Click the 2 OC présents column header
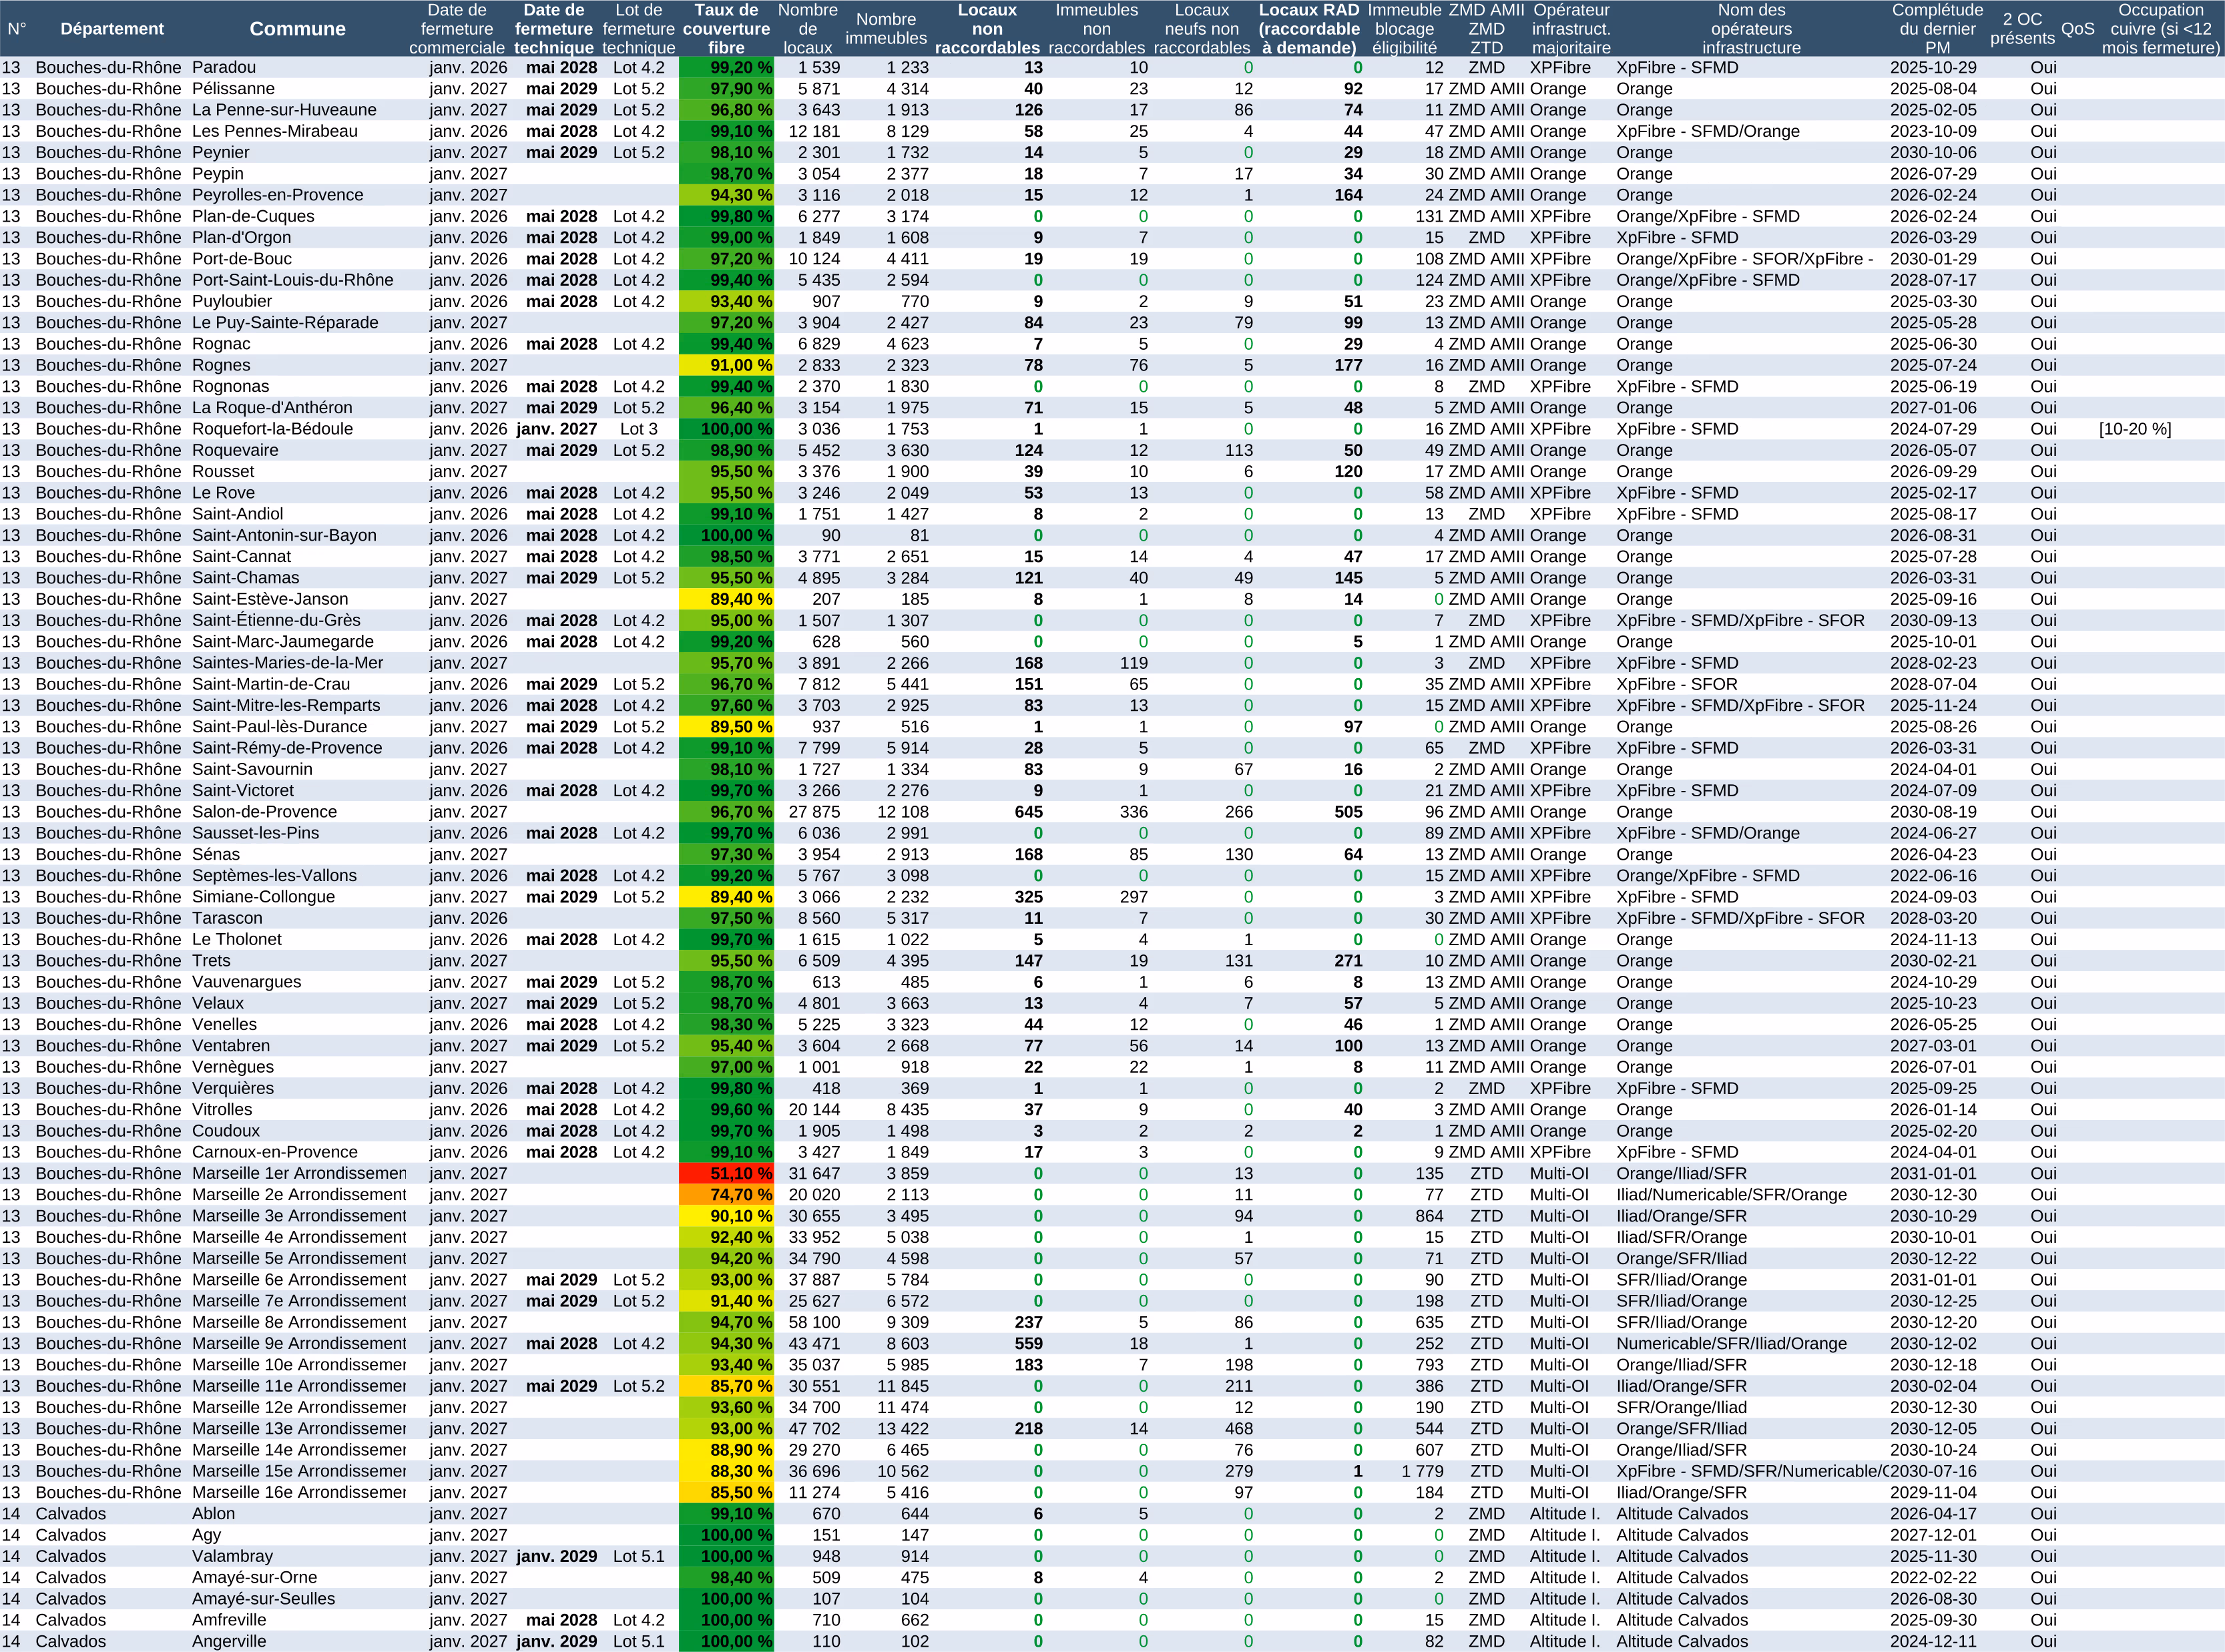The width and height of the screenshot is (2225, 1652). click(2022, 29)
